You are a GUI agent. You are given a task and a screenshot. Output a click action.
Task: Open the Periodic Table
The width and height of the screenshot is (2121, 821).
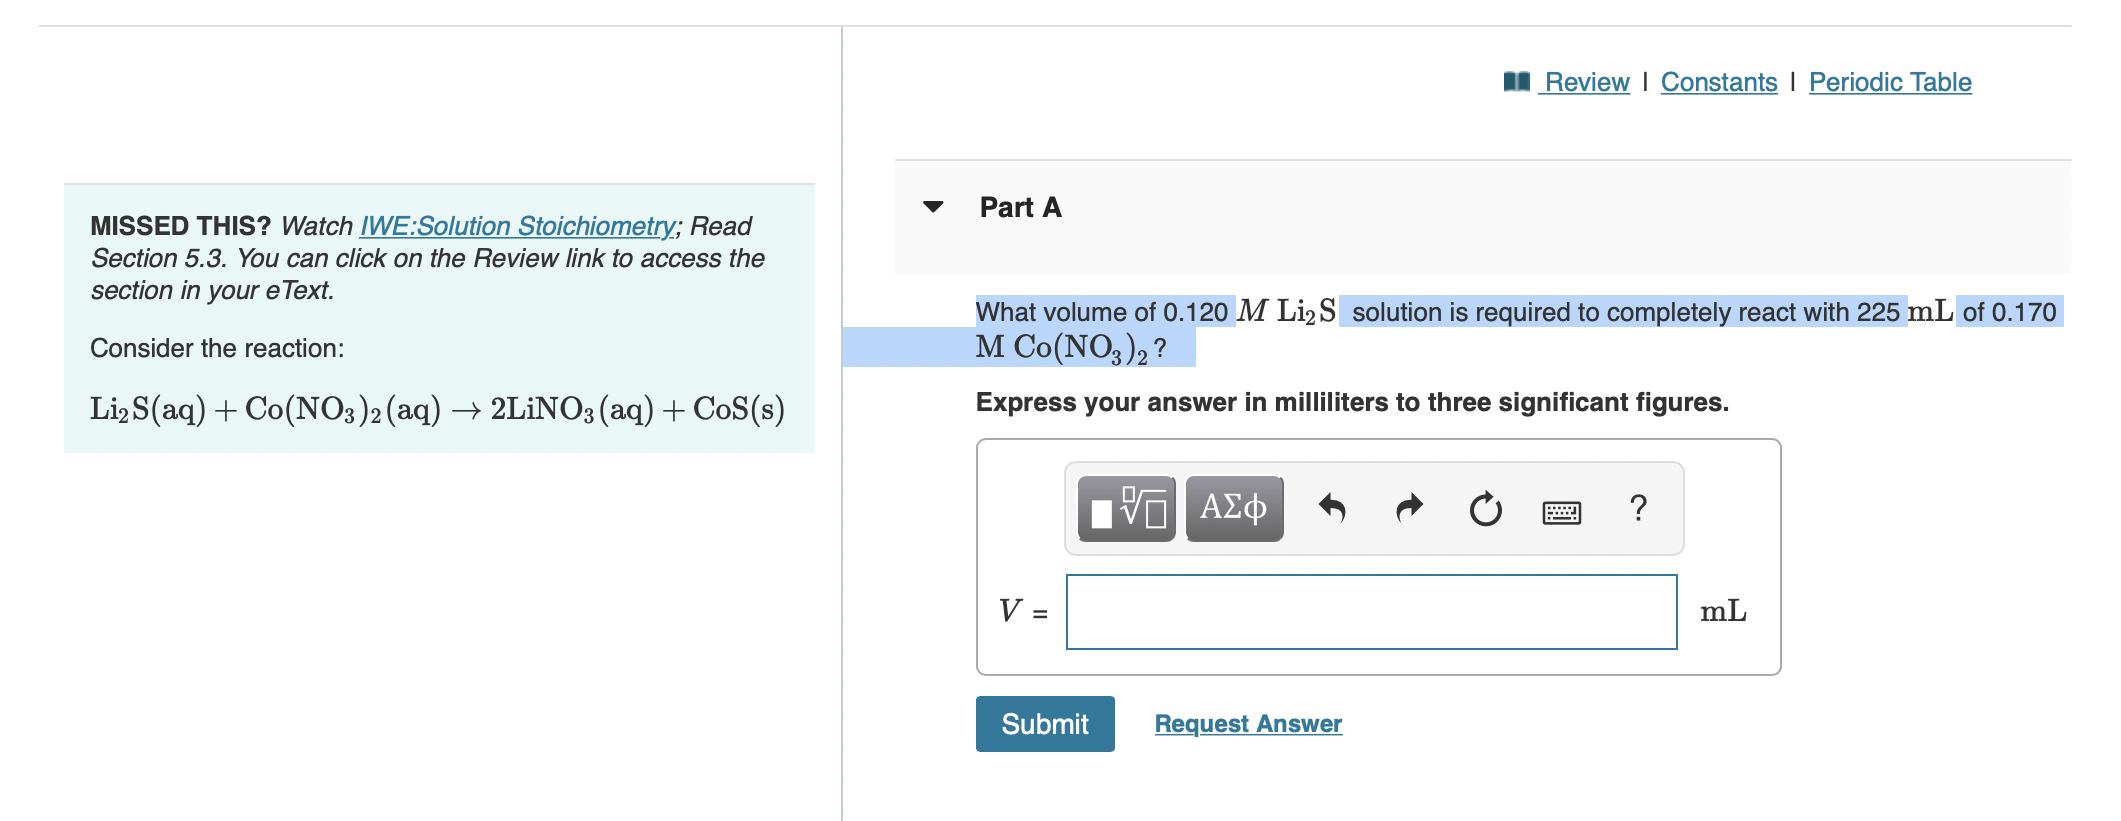pos(1889,82)
